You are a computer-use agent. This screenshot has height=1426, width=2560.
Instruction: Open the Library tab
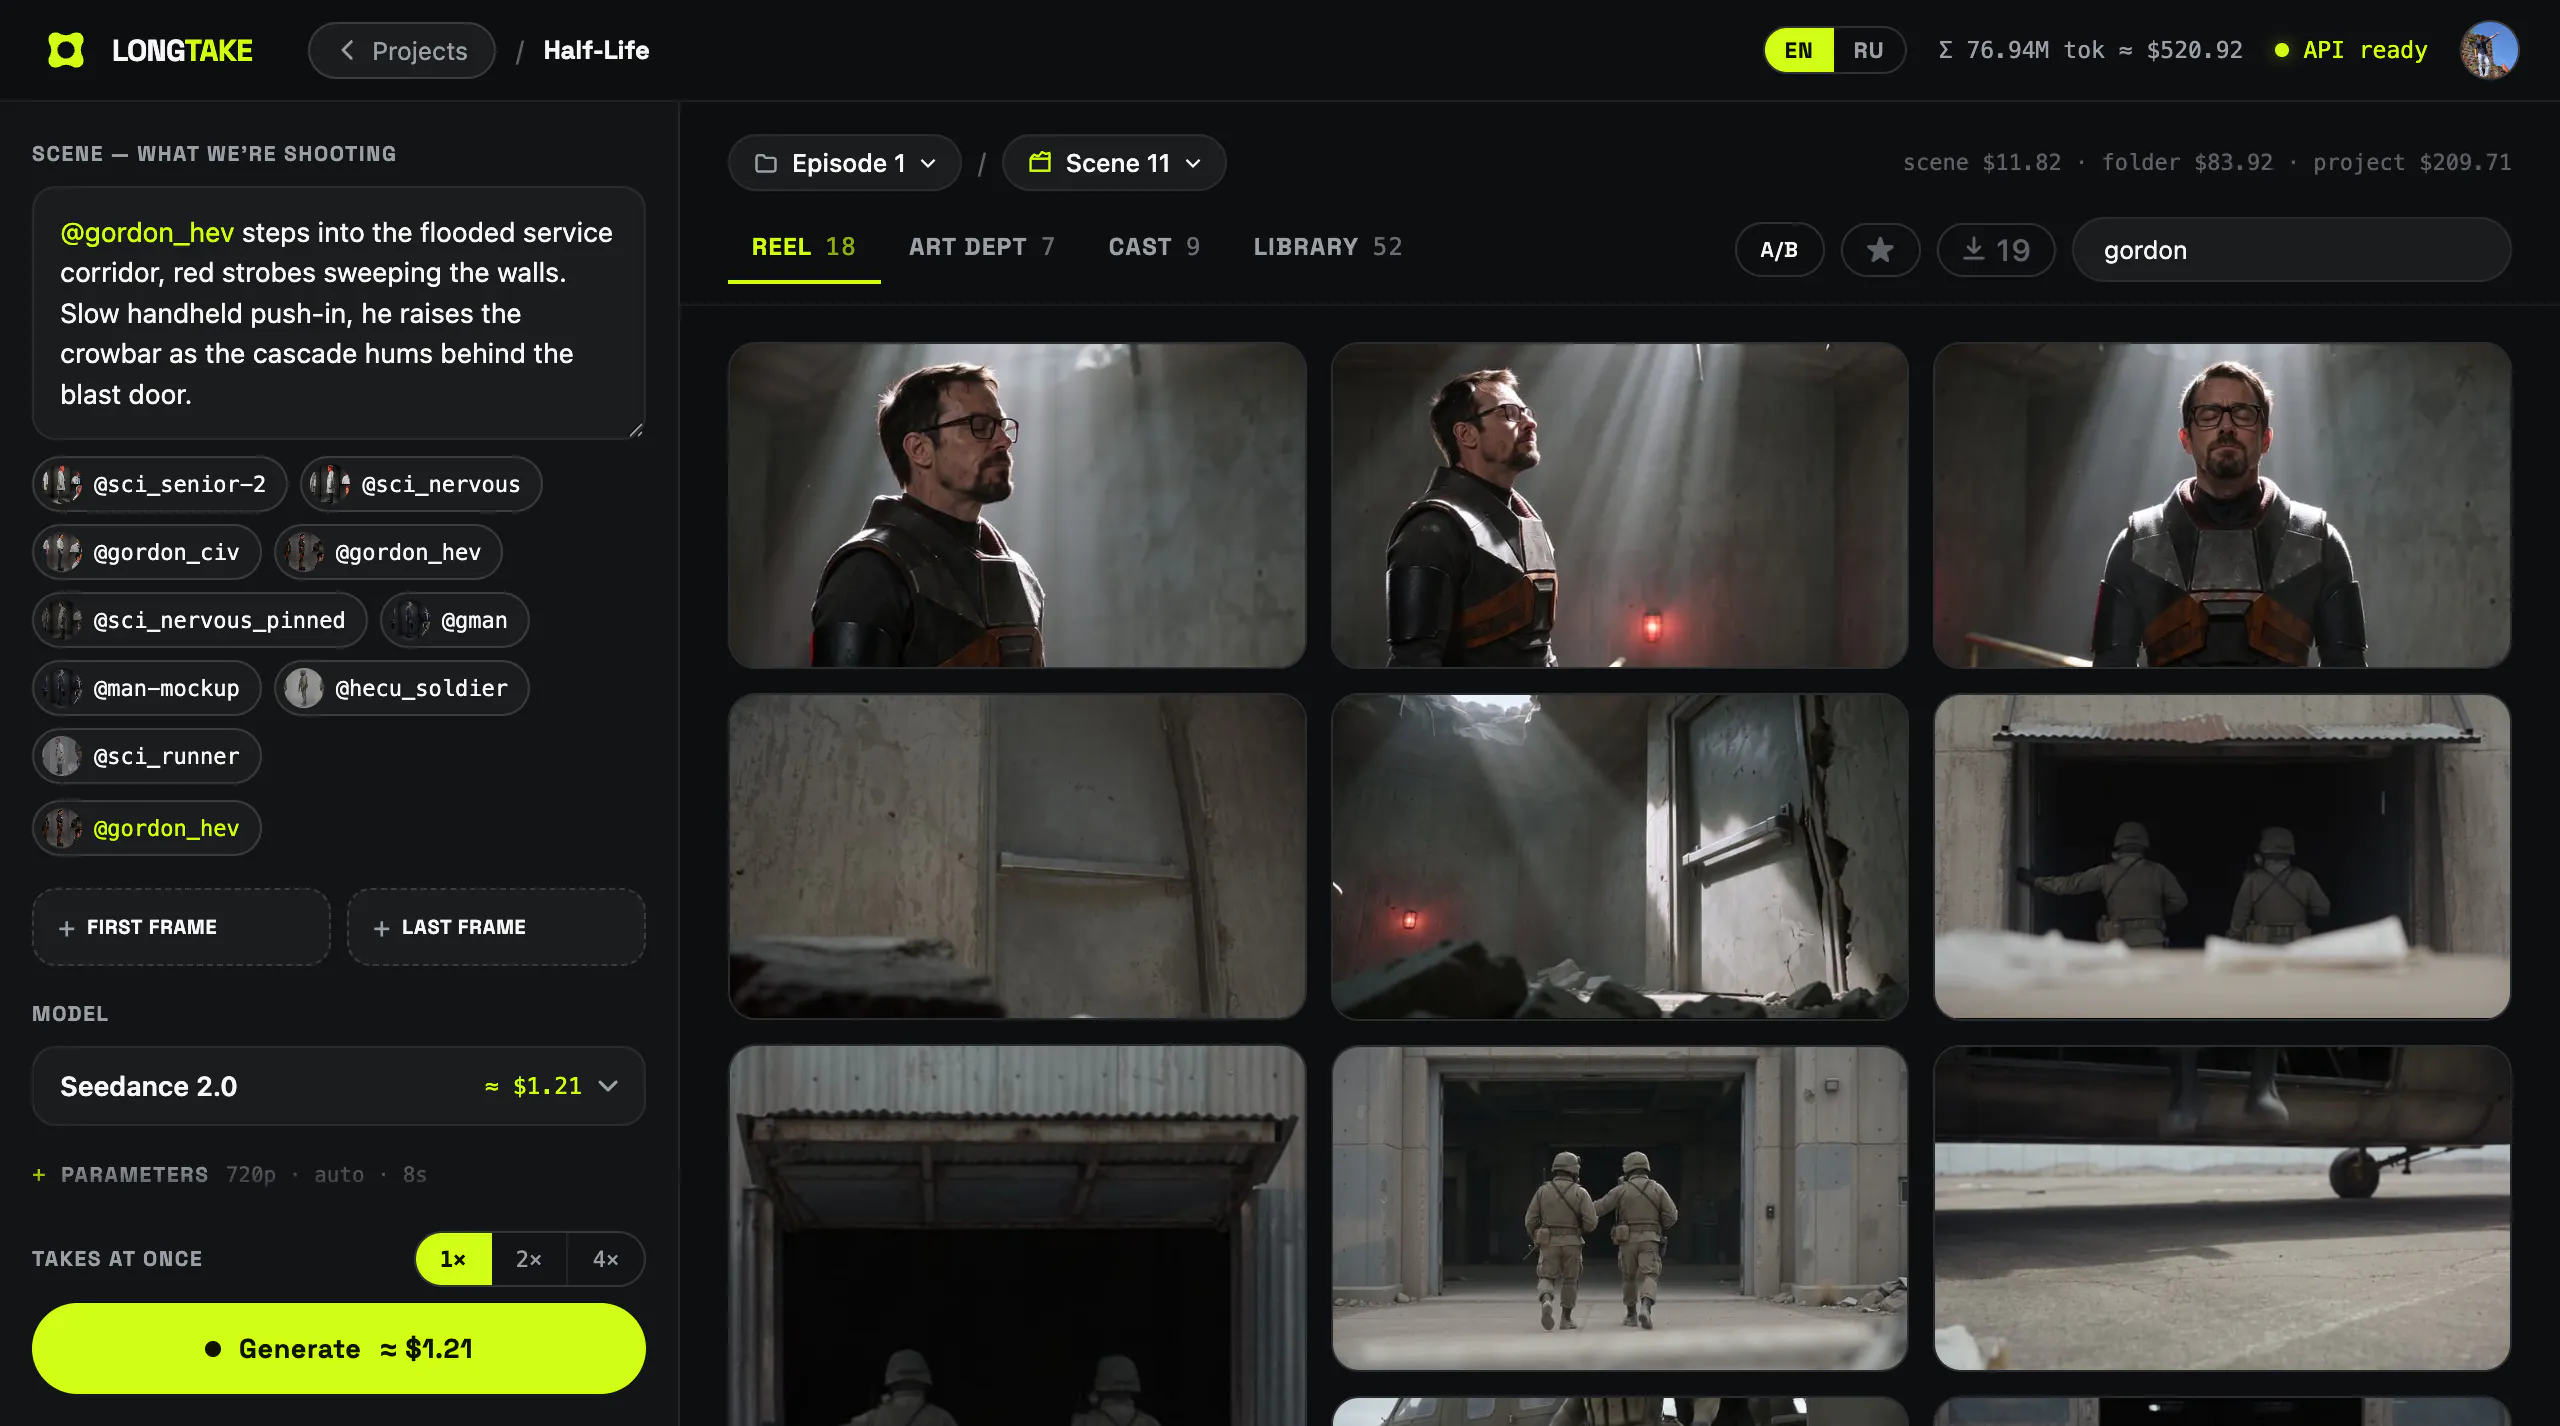1328,247
